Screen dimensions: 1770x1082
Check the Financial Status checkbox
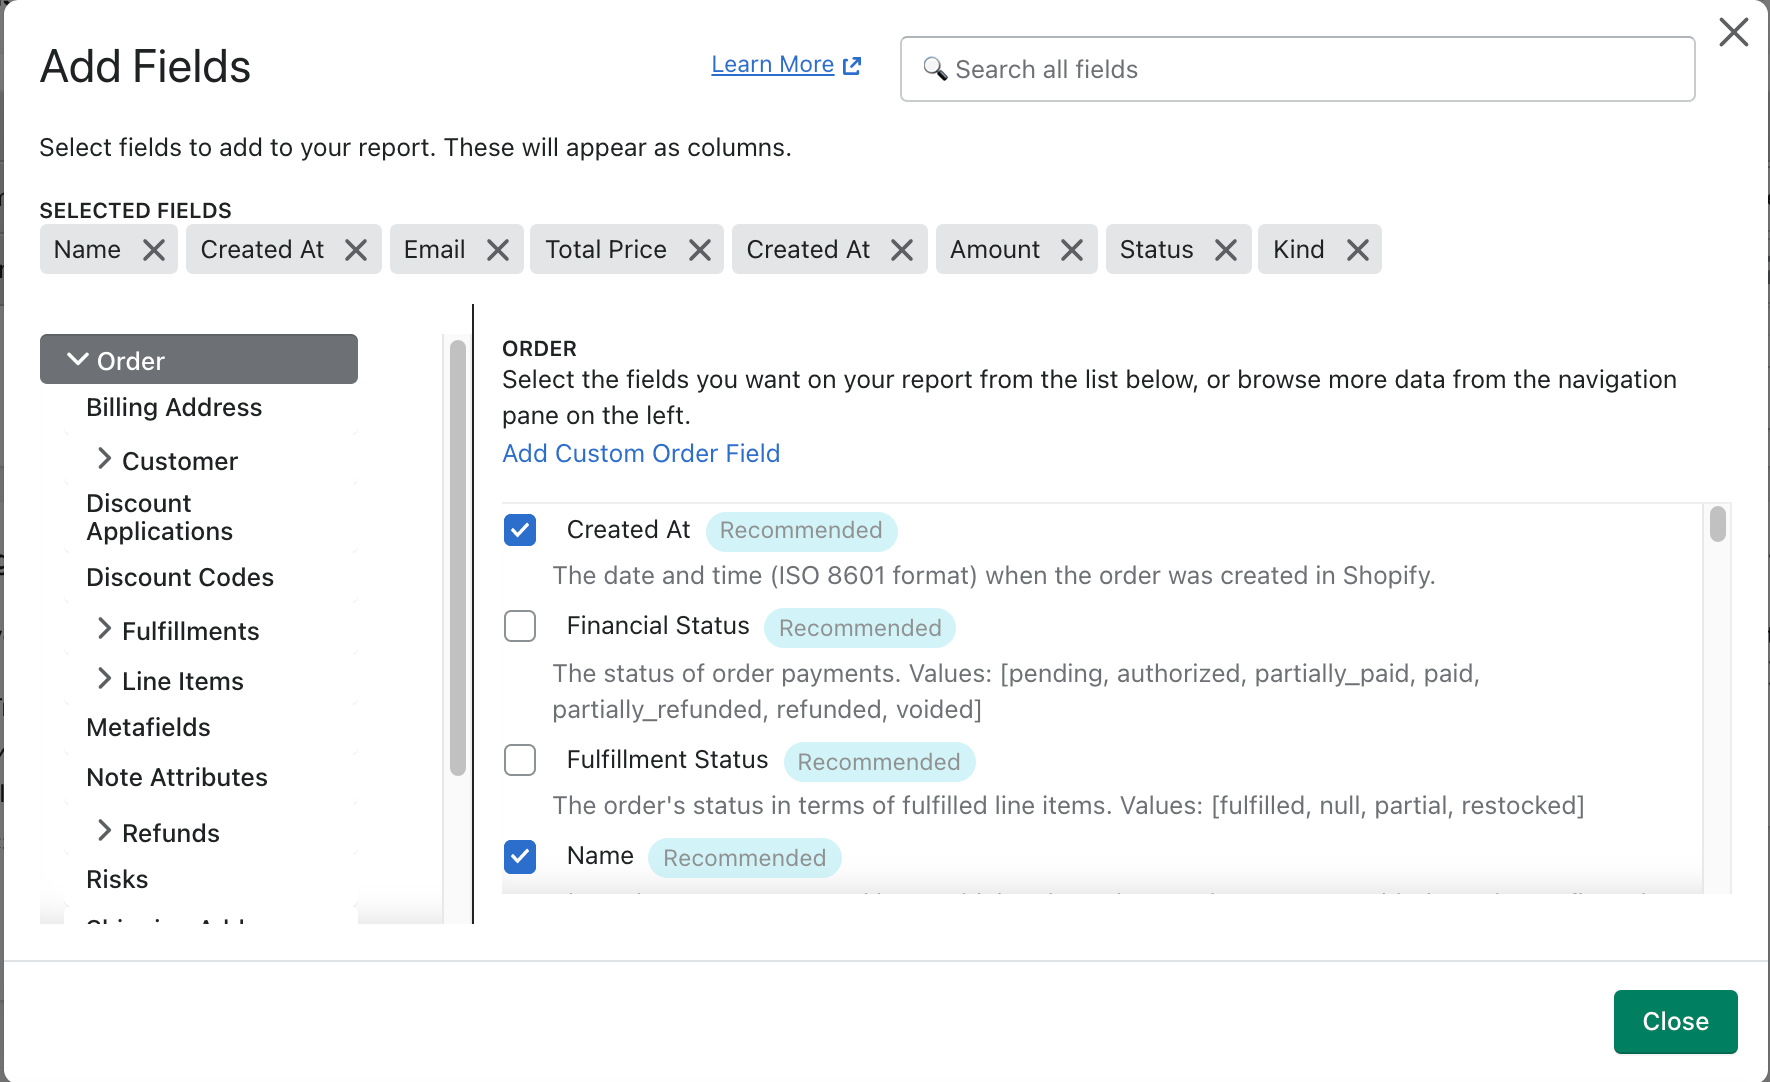coord(520,626)
